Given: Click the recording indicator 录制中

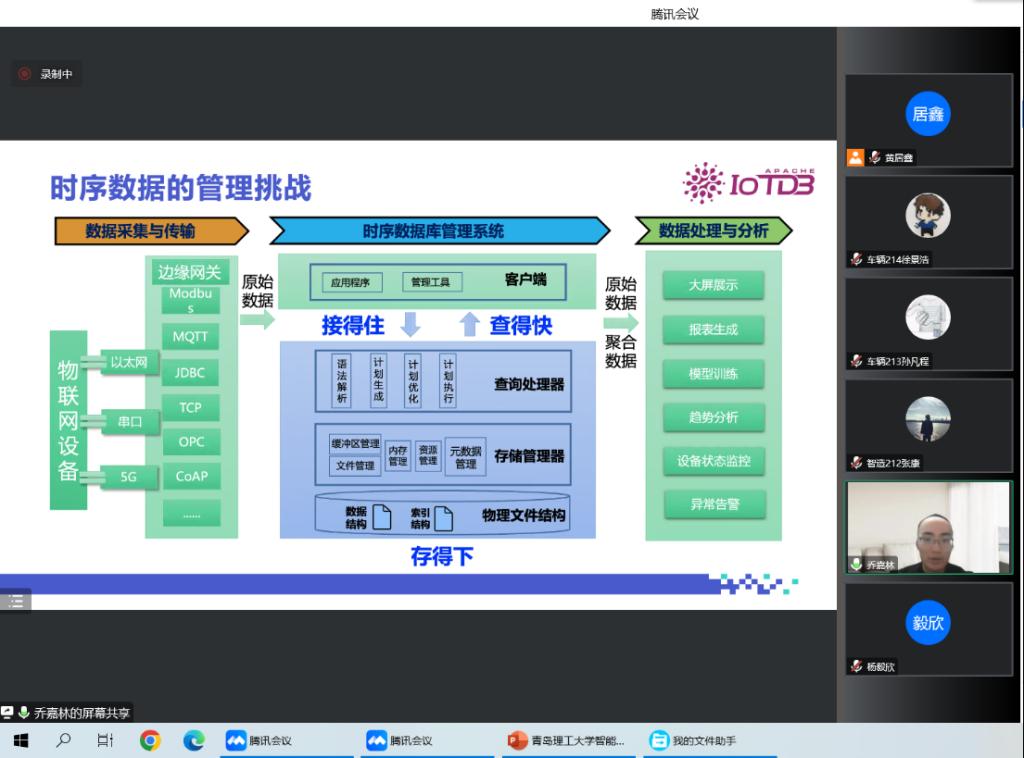Looking at the screenshot, I should coord(46,74).
